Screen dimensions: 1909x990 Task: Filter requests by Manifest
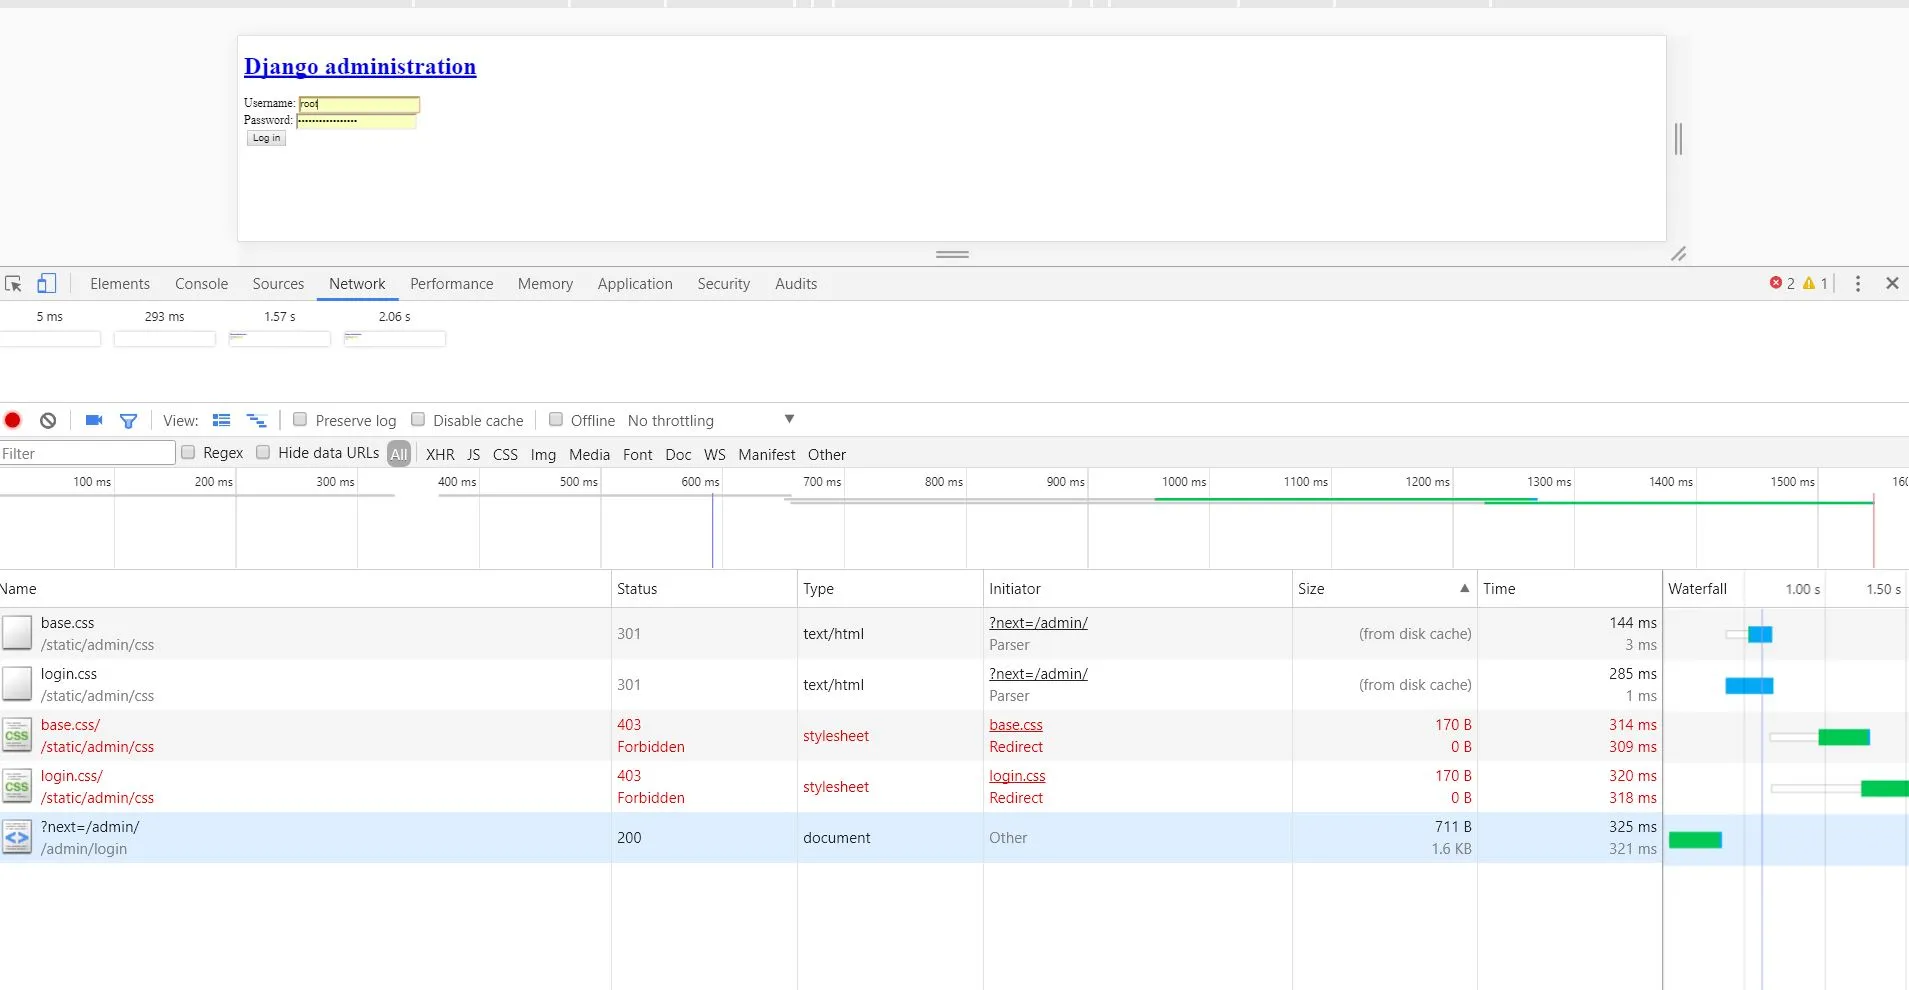click(767, 454)
